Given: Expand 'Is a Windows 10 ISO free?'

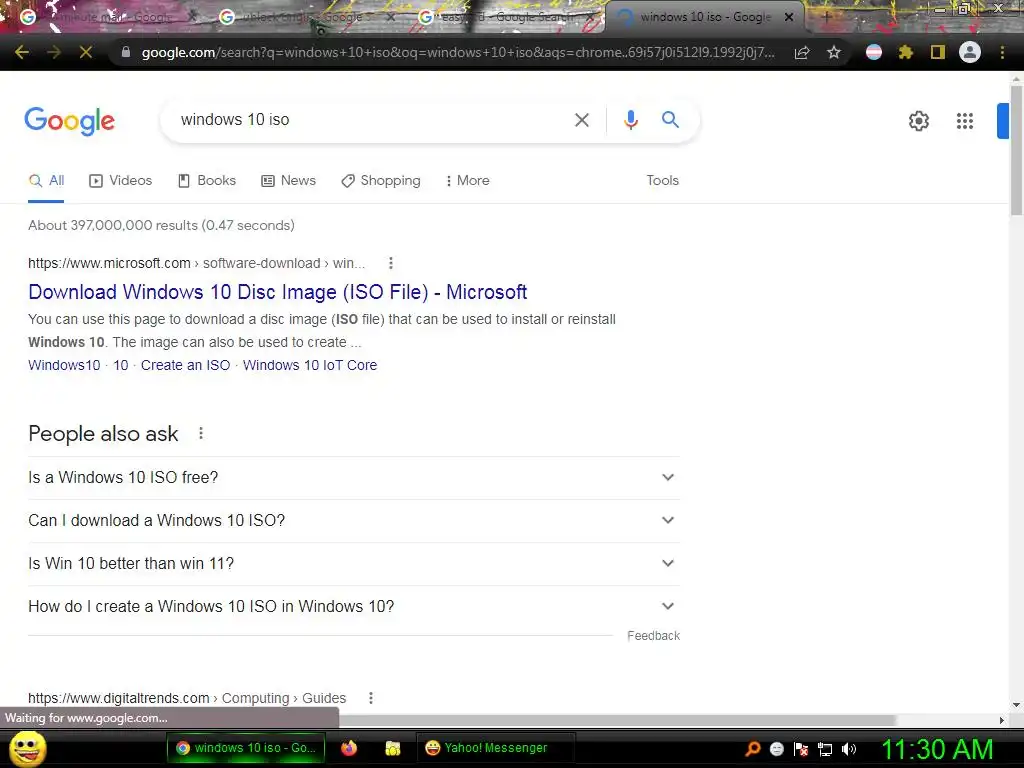Looking at the screenshot, I should pos(354,478).
